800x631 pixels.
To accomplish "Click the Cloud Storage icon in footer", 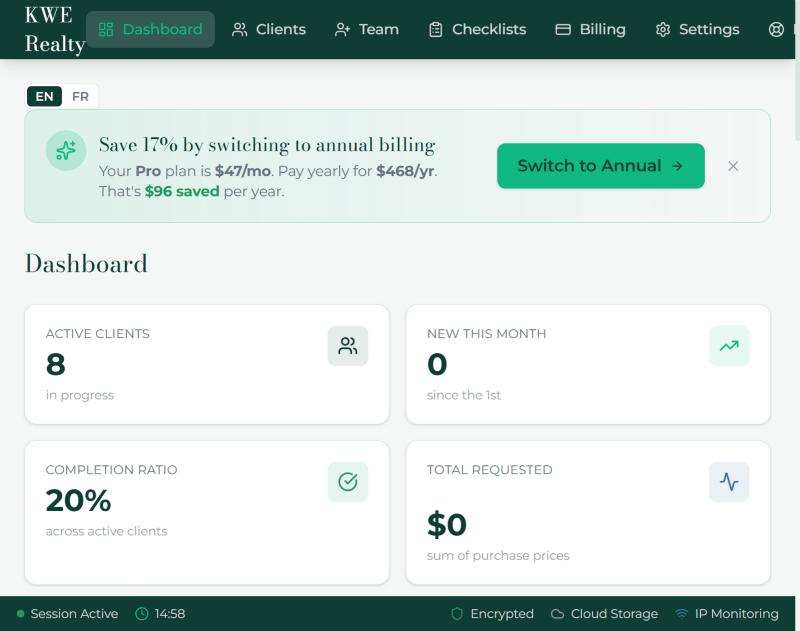I will 558,614.
